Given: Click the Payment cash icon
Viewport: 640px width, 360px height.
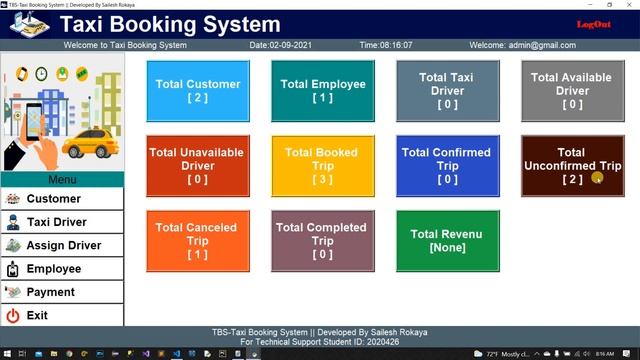Looking at the screenshot, I should 13,292.
